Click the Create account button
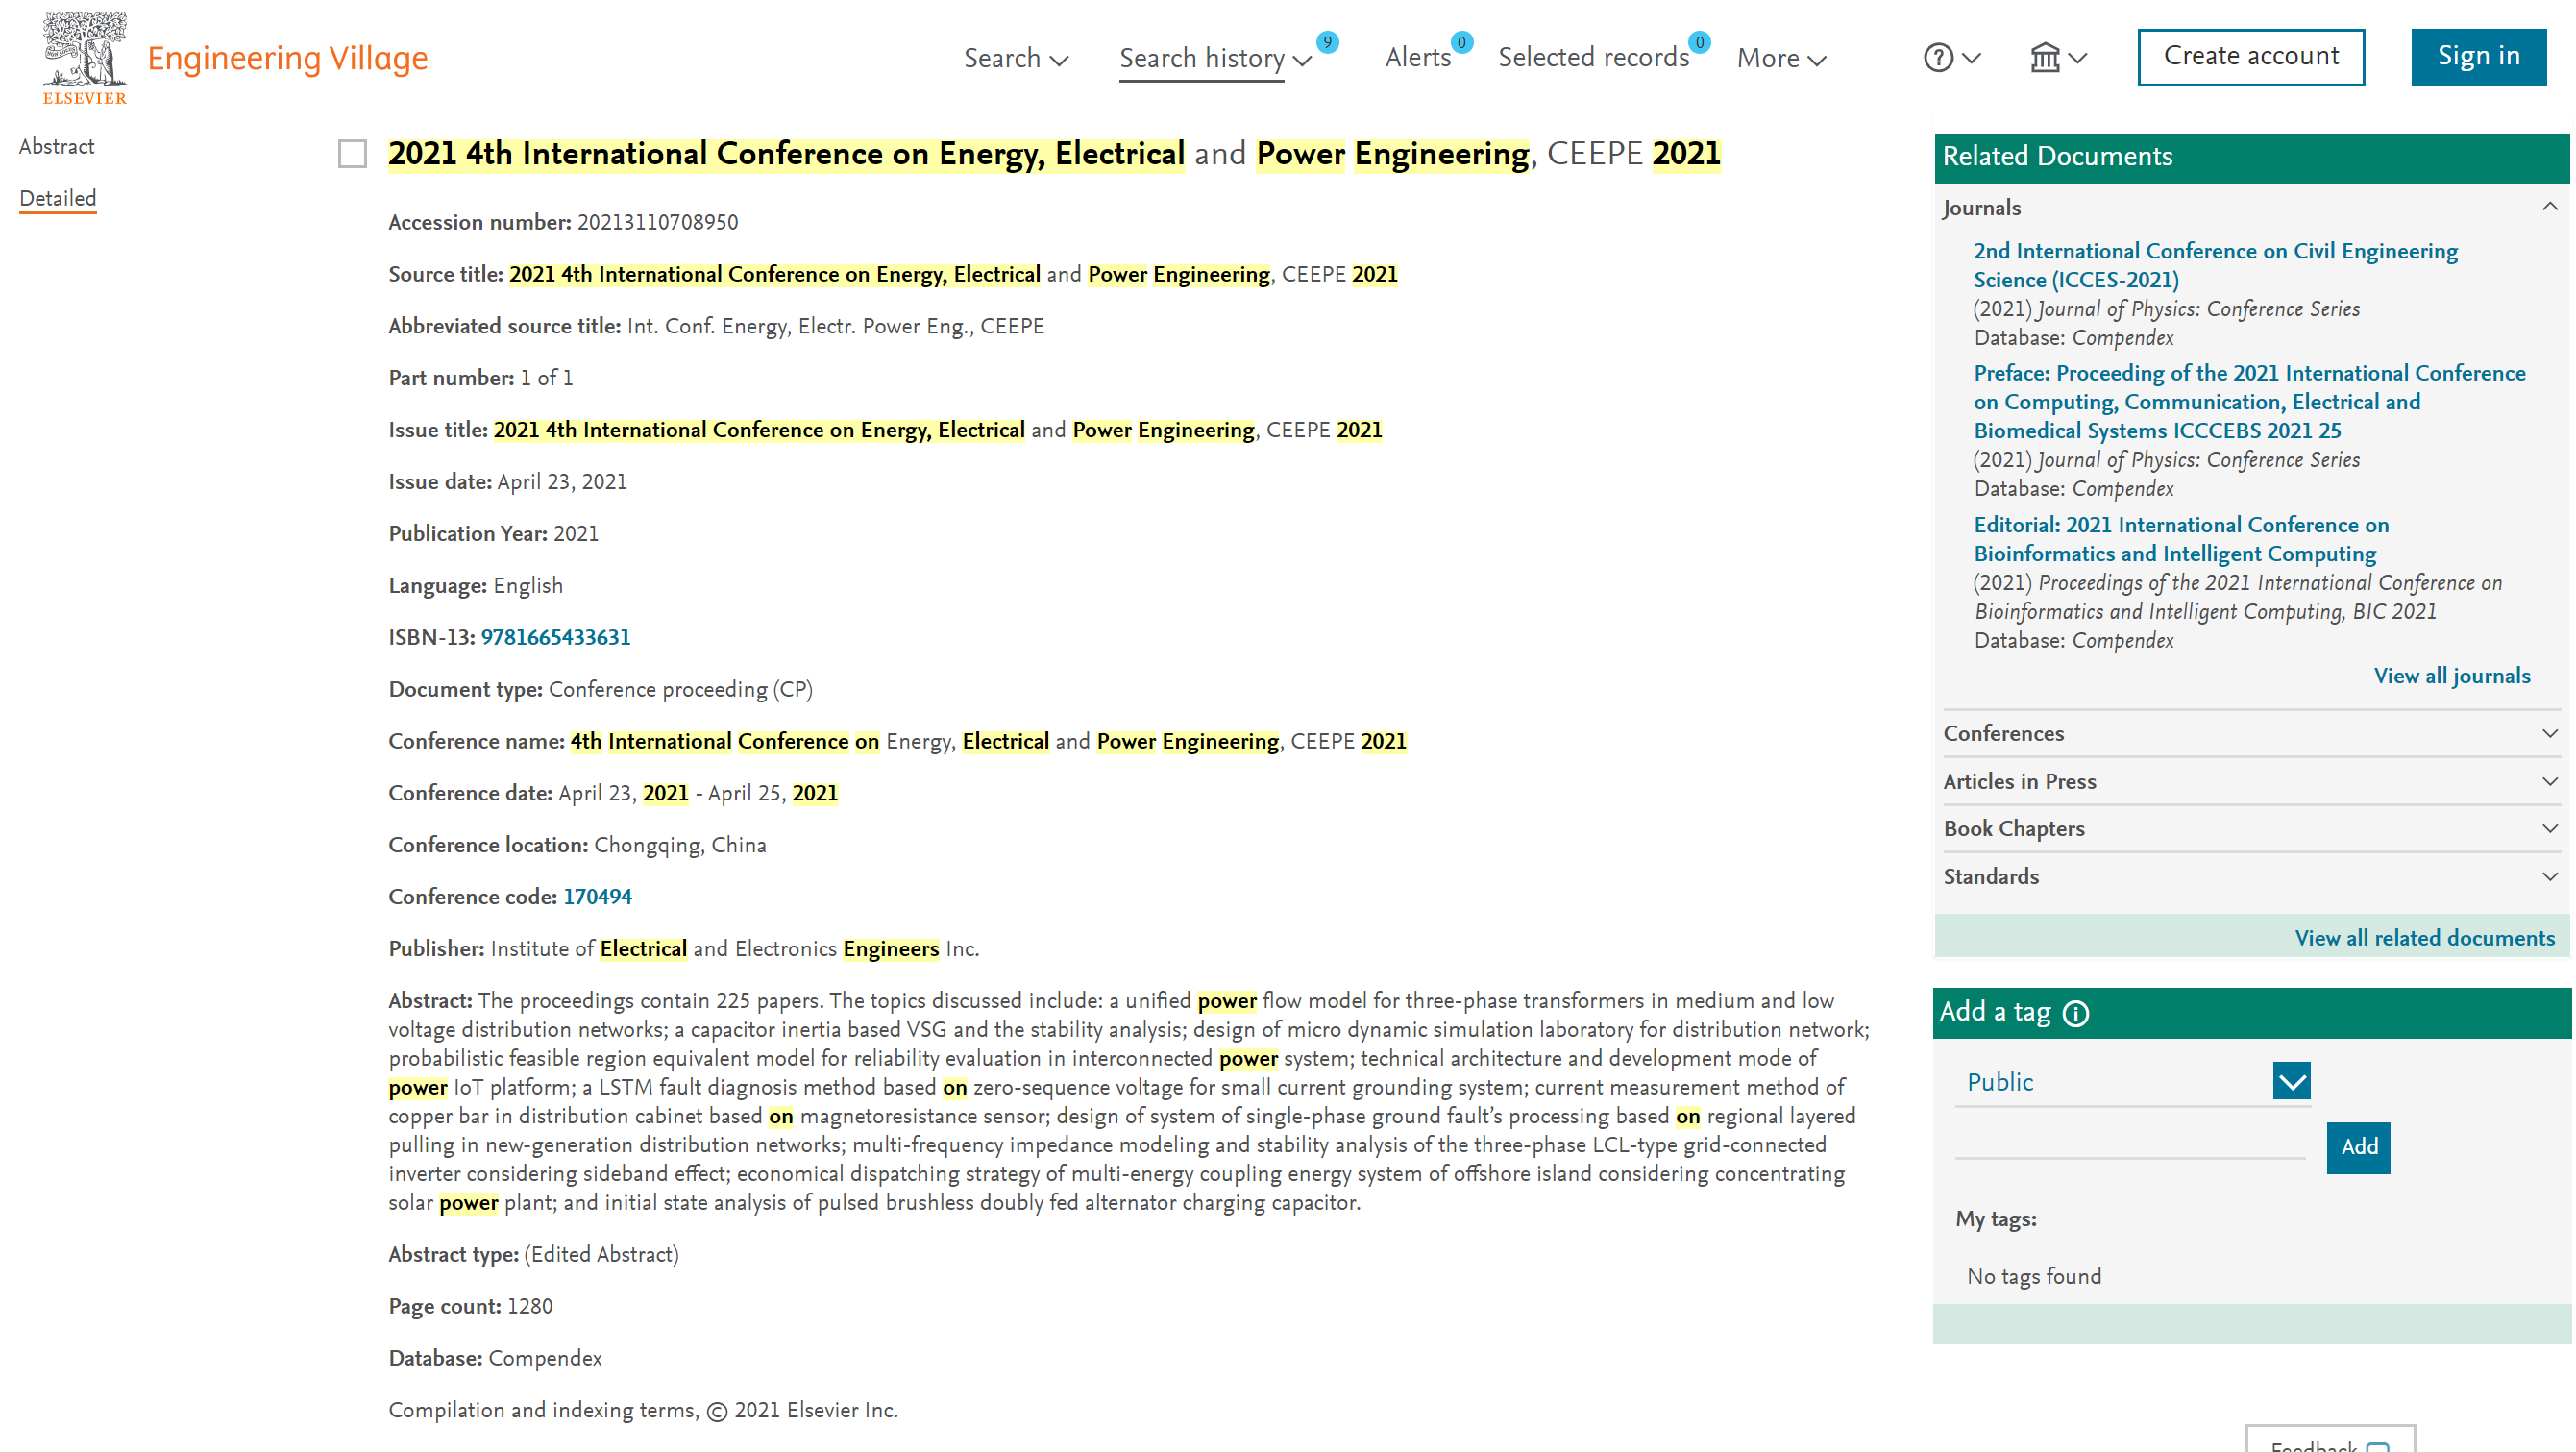 coord(2250,57)
